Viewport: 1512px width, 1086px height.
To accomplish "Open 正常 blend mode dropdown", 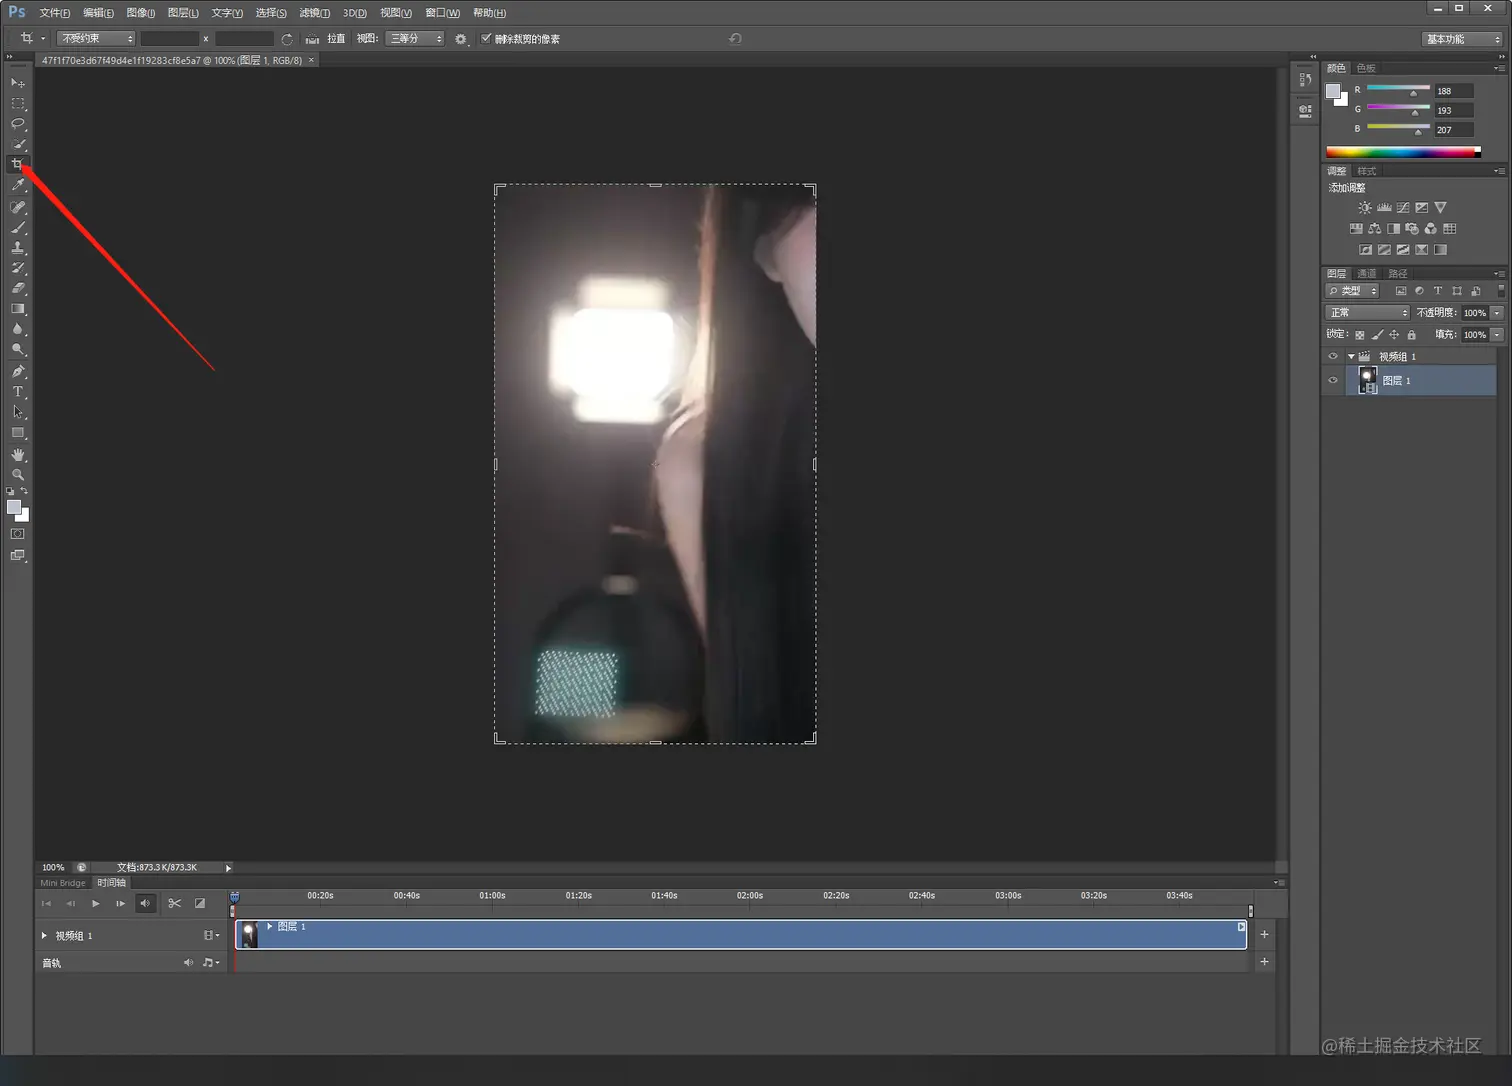I will tap(1367, 313).
